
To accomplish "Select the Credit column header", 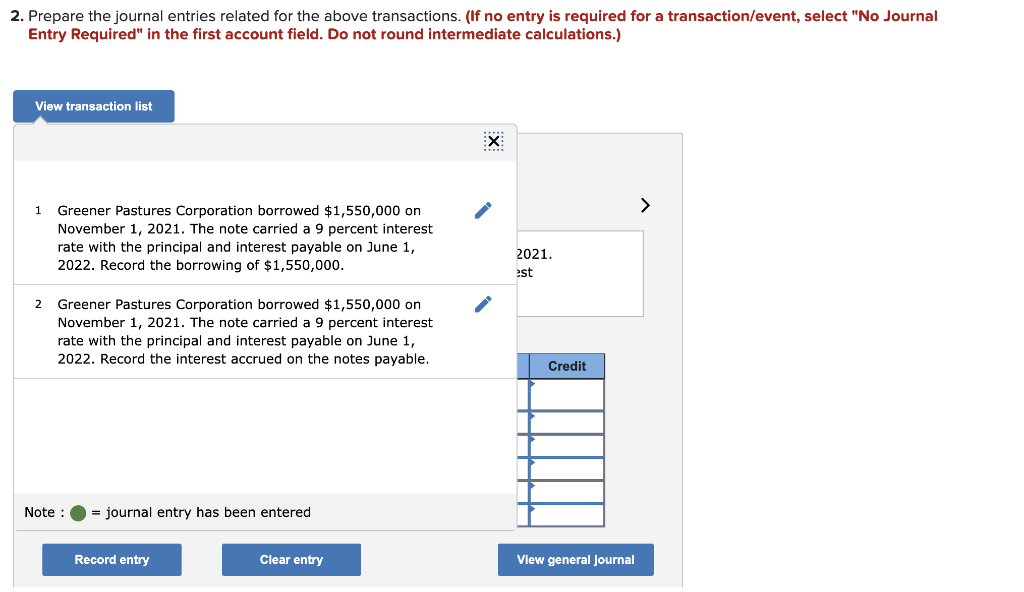I will pyautogui.click(x=565, y=366).
